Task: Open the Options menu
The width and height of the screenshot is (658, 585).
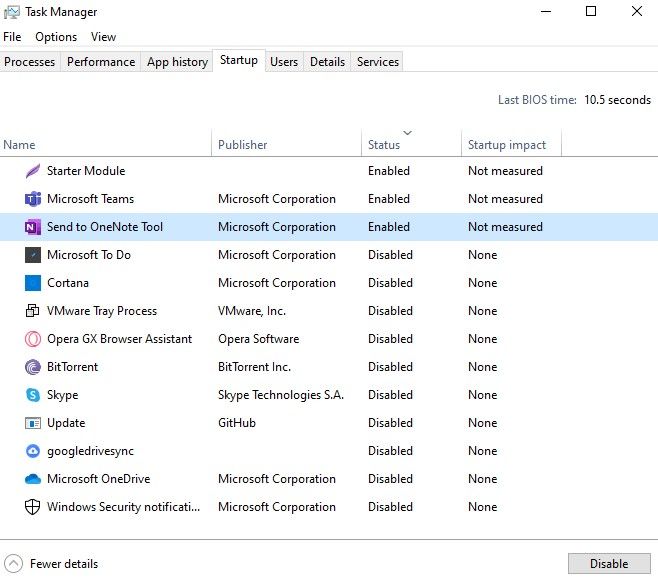Action: click(56, 37)
